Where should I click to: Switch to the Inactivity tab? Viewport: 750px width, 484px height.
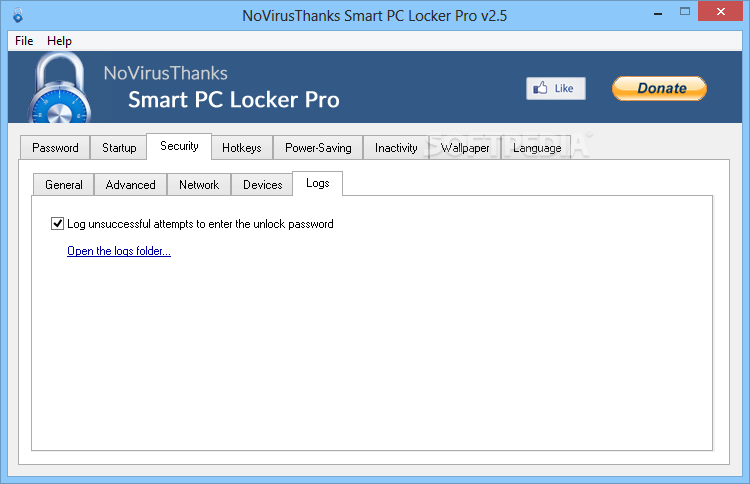pos(396,148)
